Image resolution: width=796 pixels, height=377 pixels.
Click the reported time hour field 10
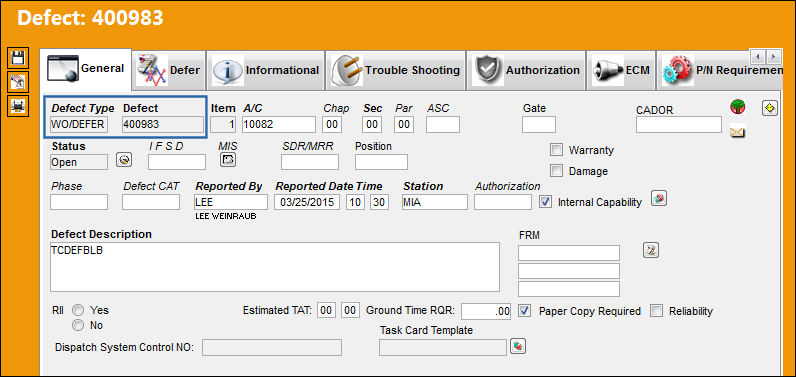355,202
